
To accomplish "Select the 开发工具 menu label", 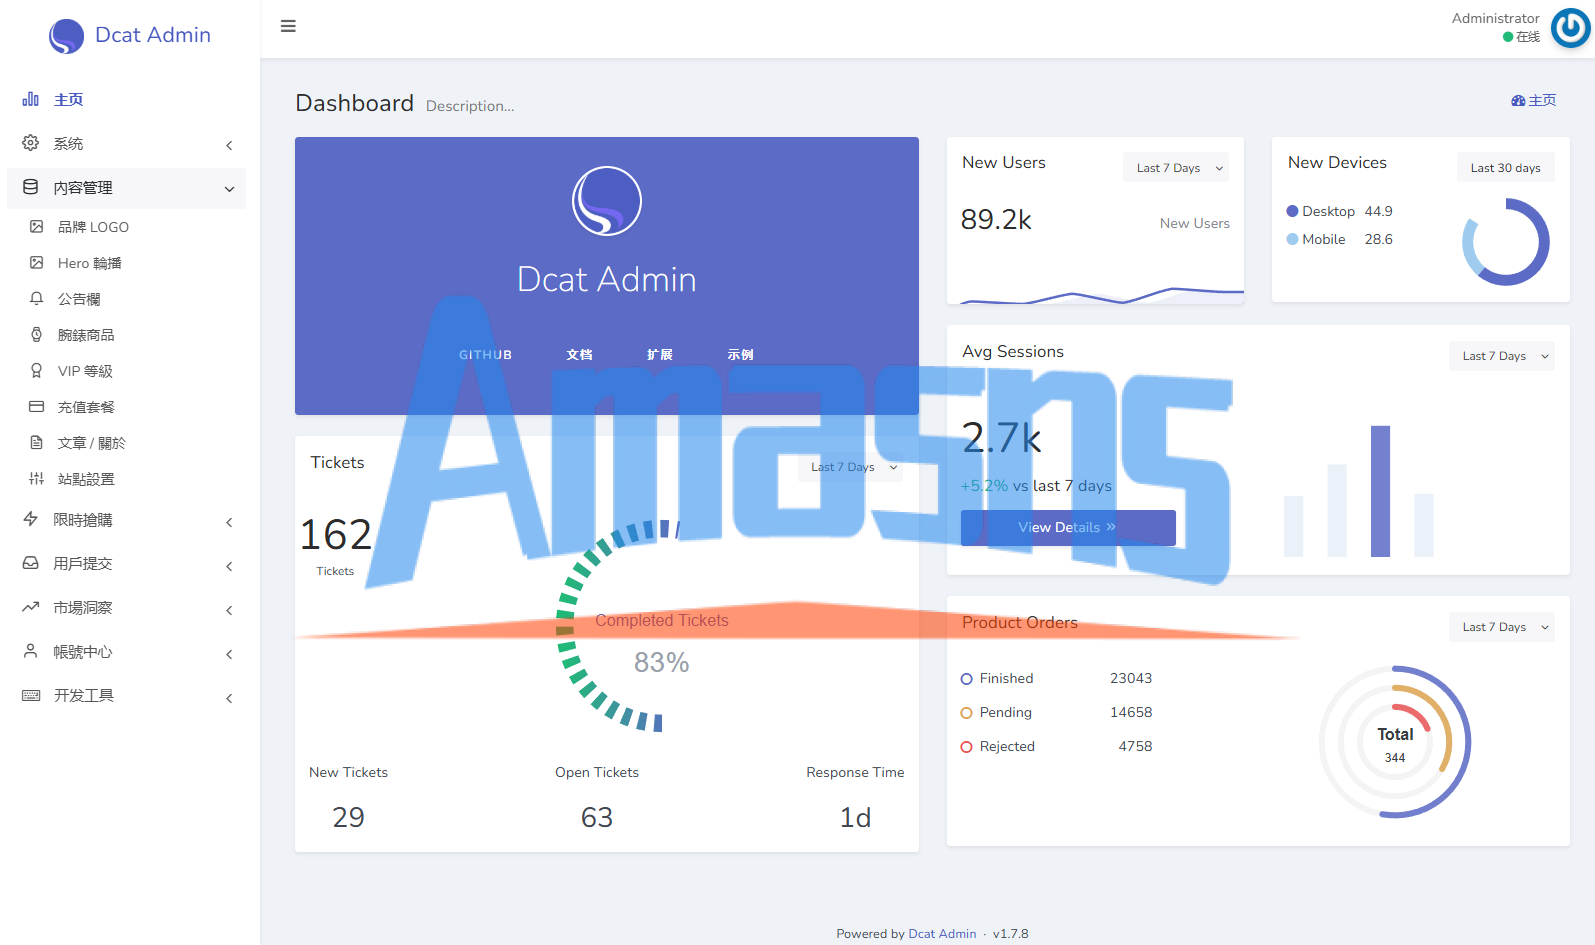I will pos(84,696).
